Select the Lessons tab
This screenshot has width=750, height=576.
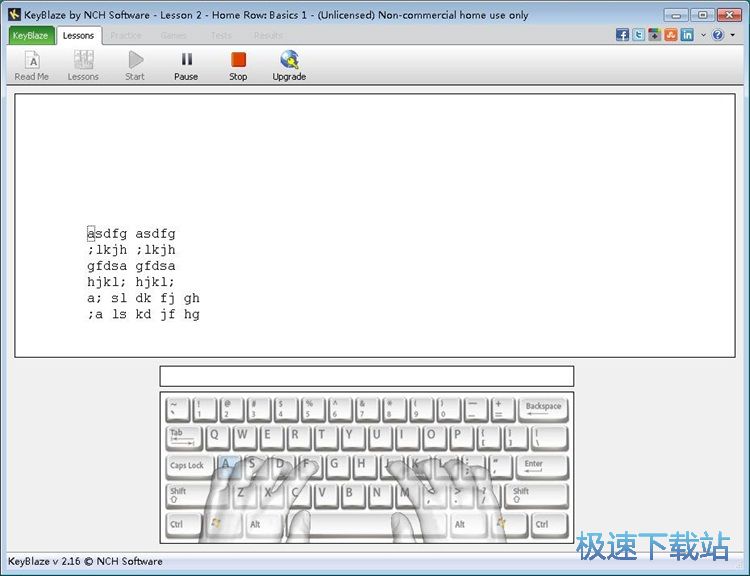click(78, 35)
